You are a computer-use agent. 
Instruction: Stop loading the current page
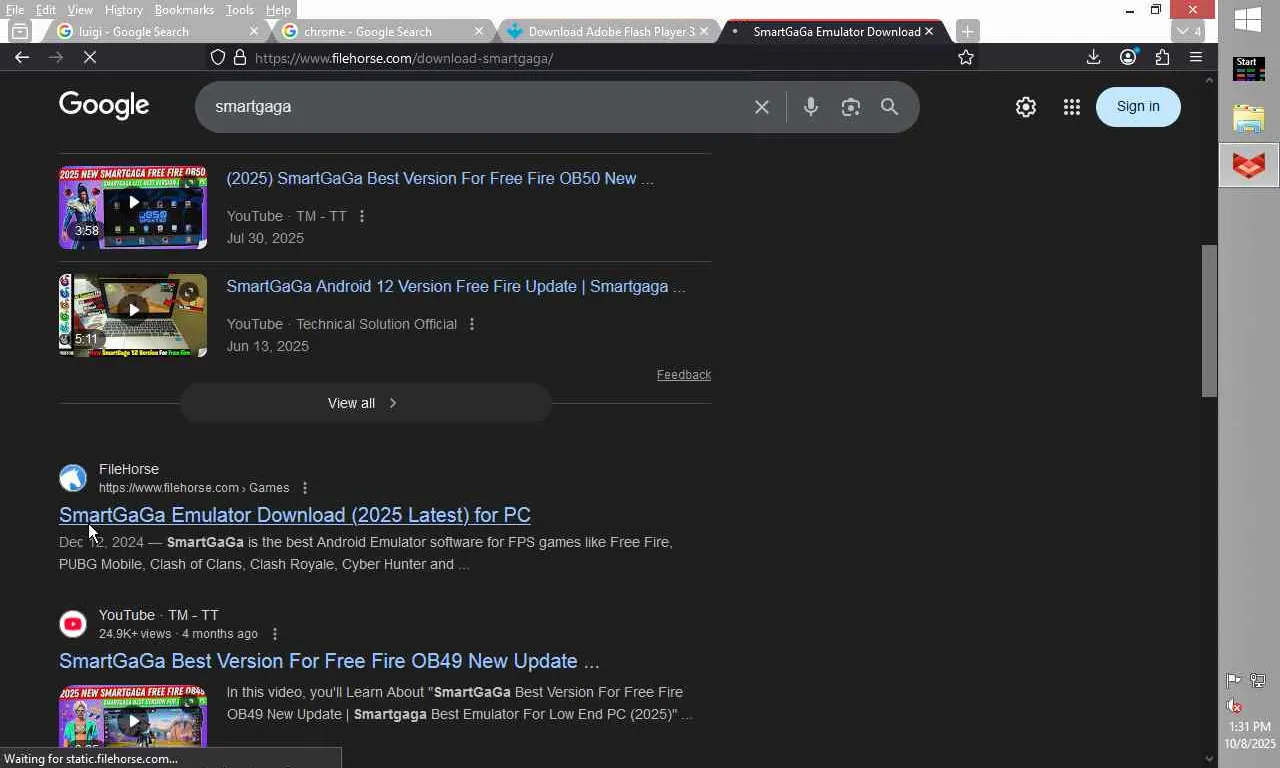point(90,58)
